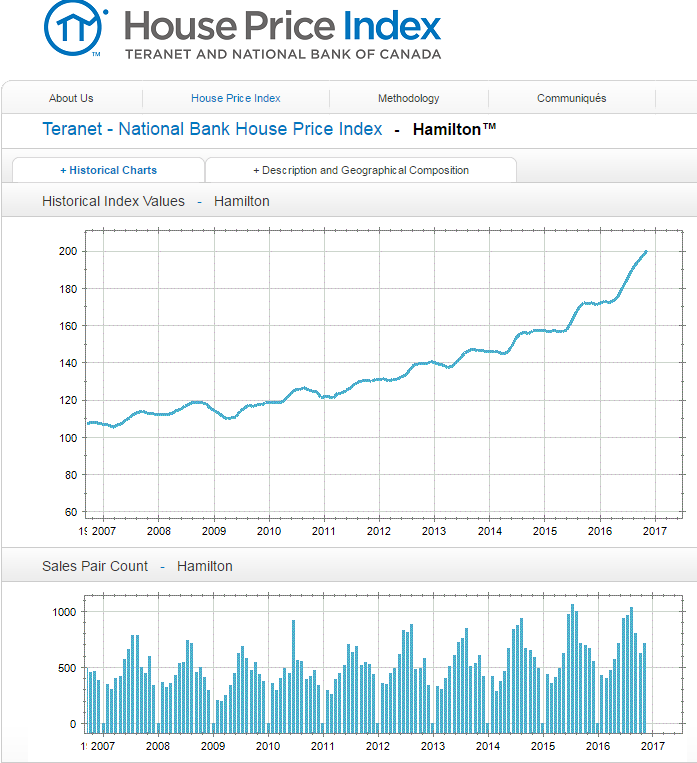Click the 2007 label on index chart axis
Viewport: 697px width, 763px height.
(x=104, y=530)
